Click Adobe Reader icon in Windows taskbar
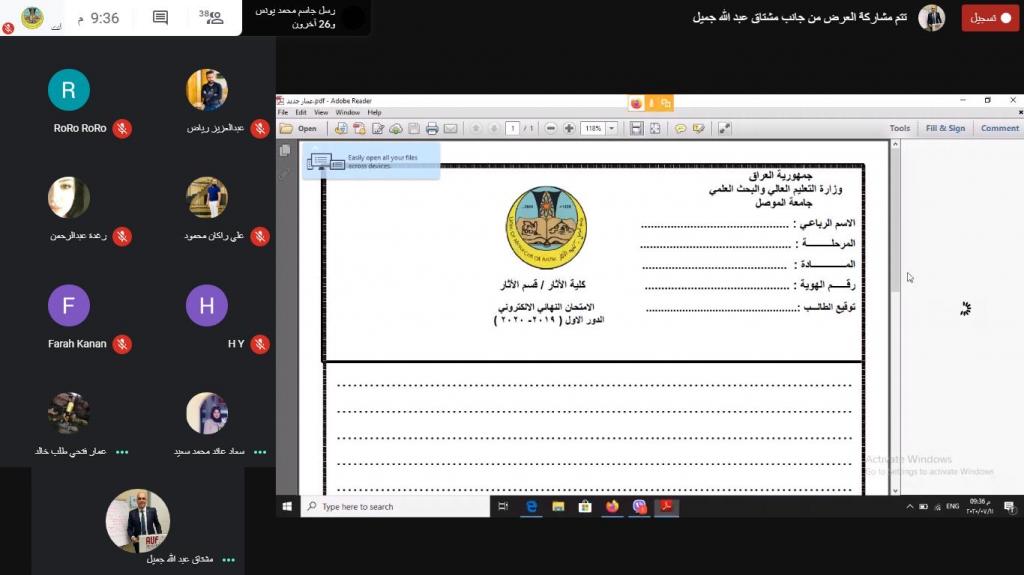The width and height of the screenshot is (1024, 575). click(x=666, y=507)
